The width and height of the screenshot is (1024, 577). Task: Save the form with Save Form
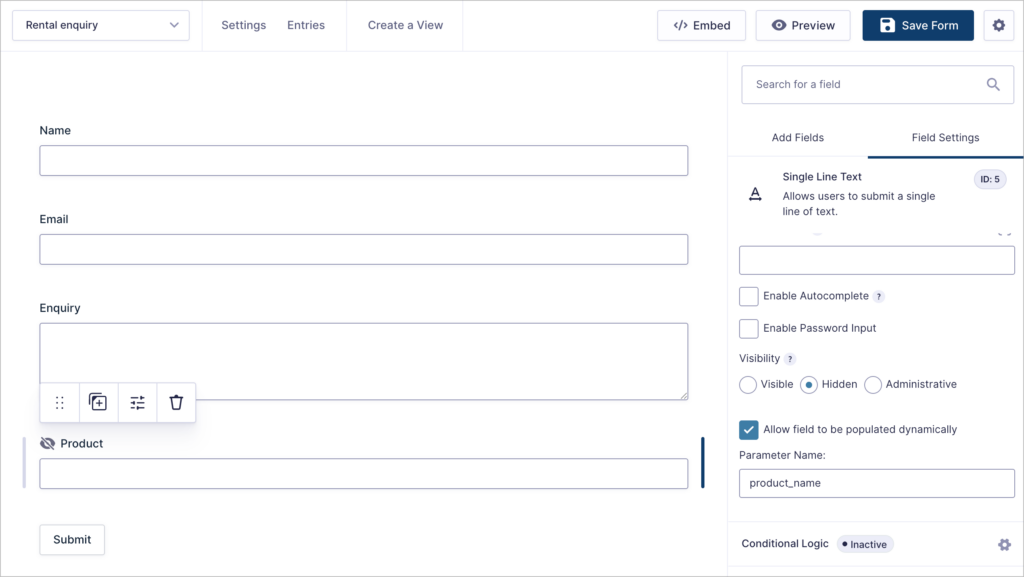[x=918, y=25]
